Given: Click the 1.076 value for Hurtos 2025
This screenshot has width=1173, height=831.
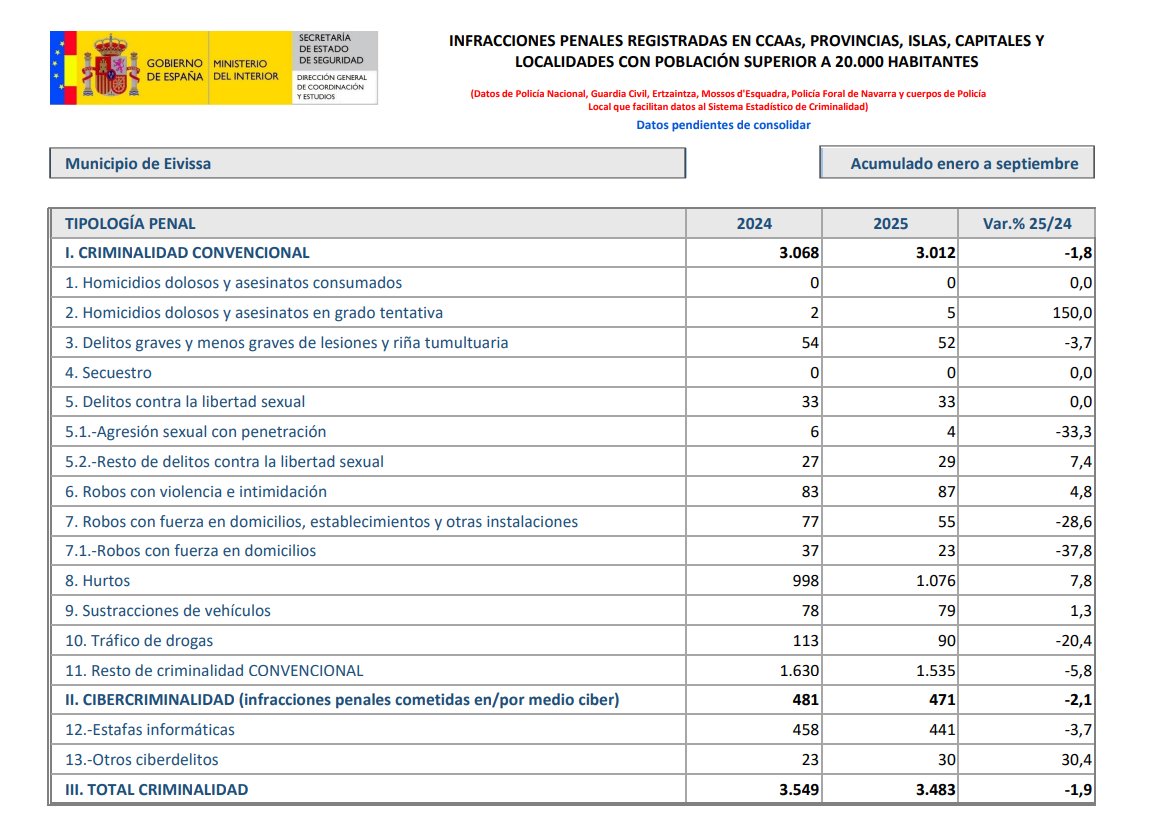Looking at the screenshot, I should 935,581.
